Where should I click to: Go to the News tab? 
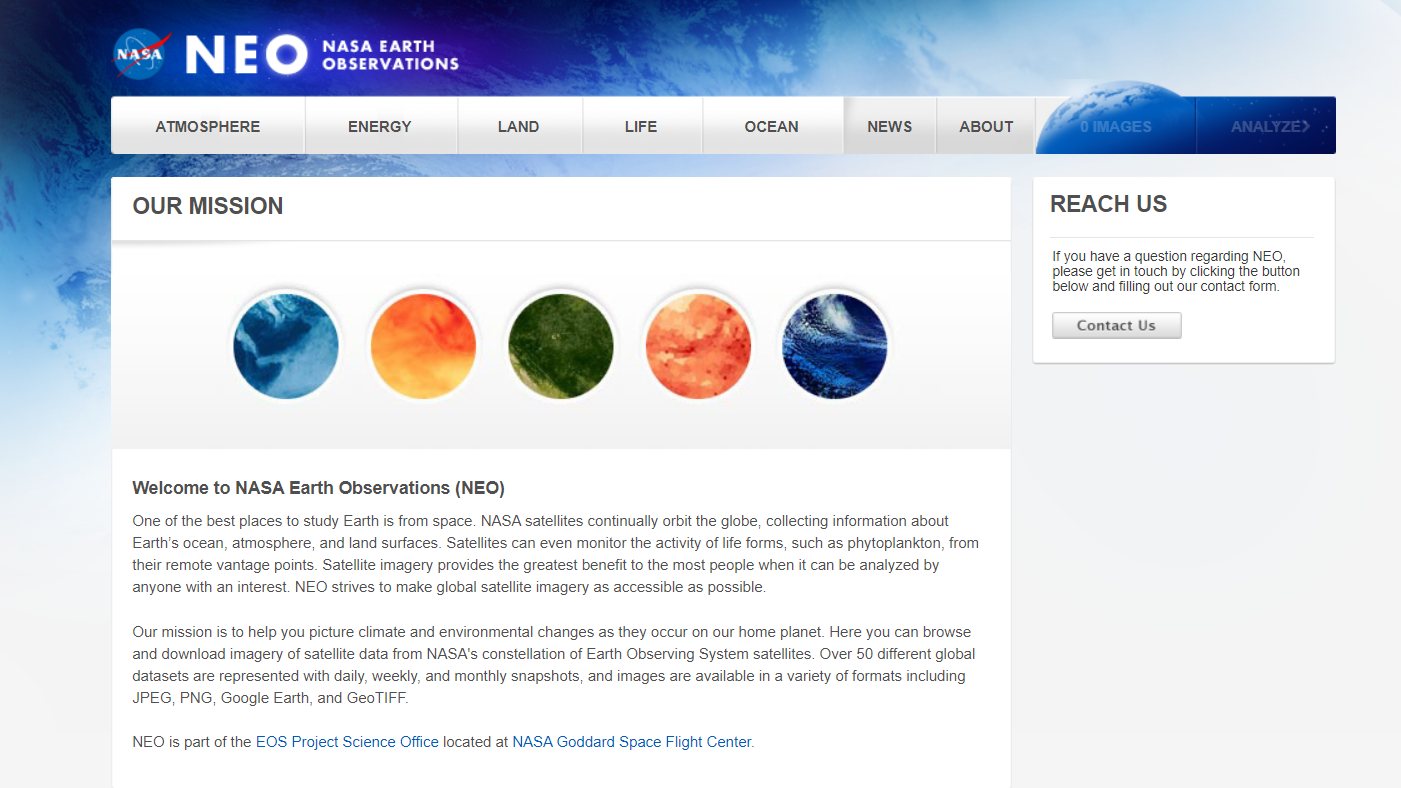[x=889, y=127]
